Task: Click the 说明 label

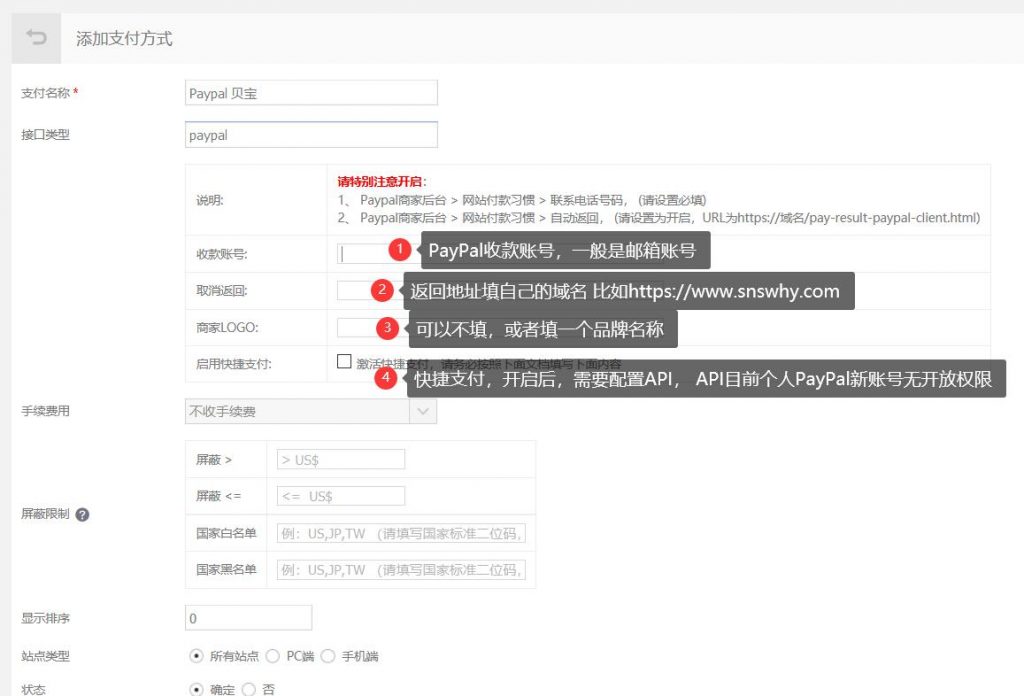Action: coord(210,200)
